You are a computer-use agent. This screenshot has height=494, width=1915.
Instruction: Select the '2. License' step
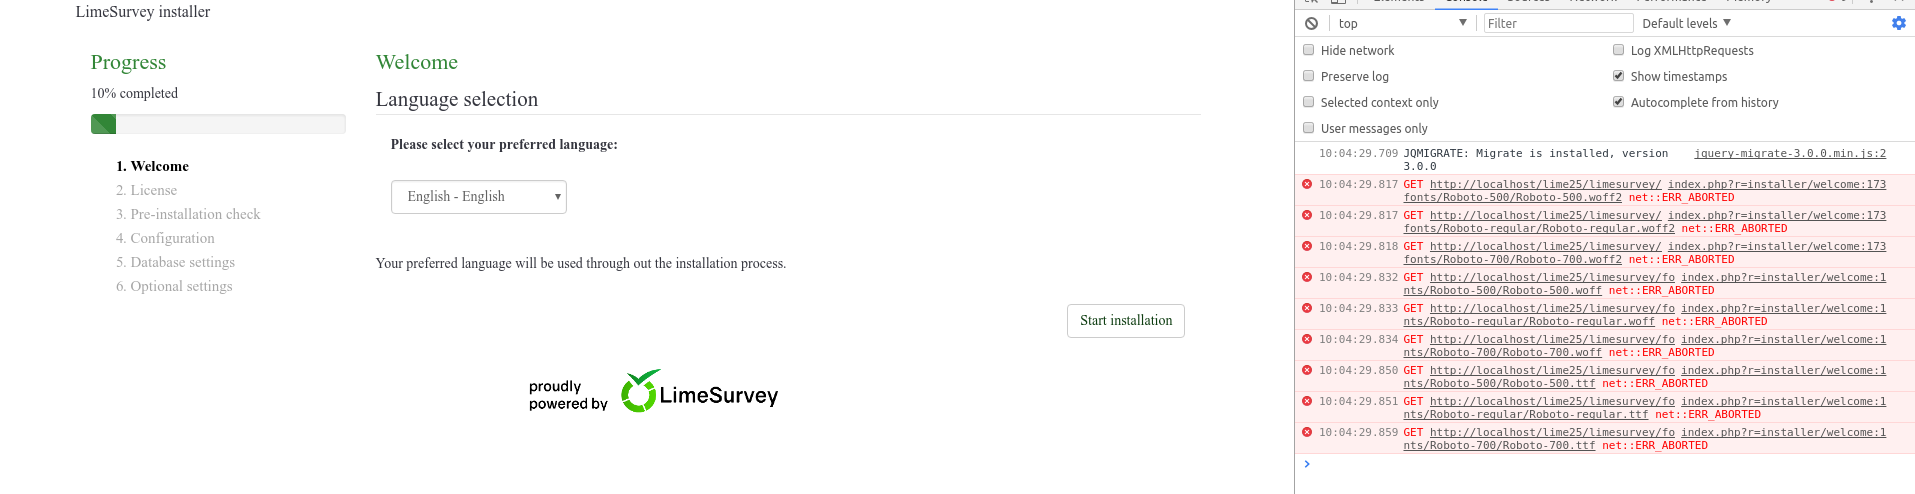146,190
